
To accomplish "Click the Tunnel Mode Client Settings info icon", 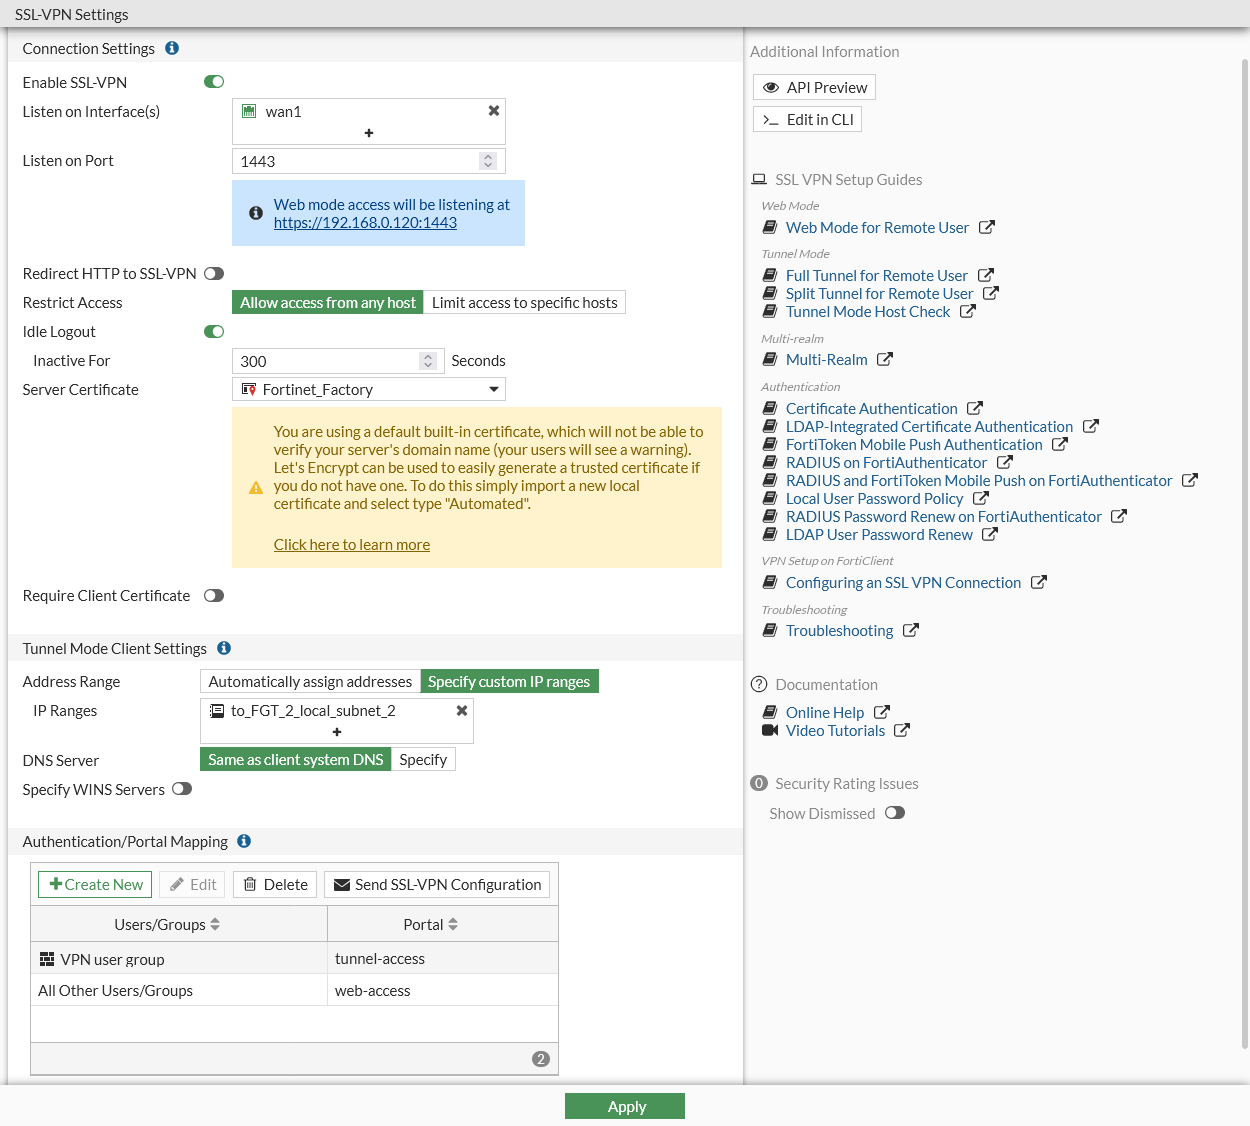I will point(224,648).
